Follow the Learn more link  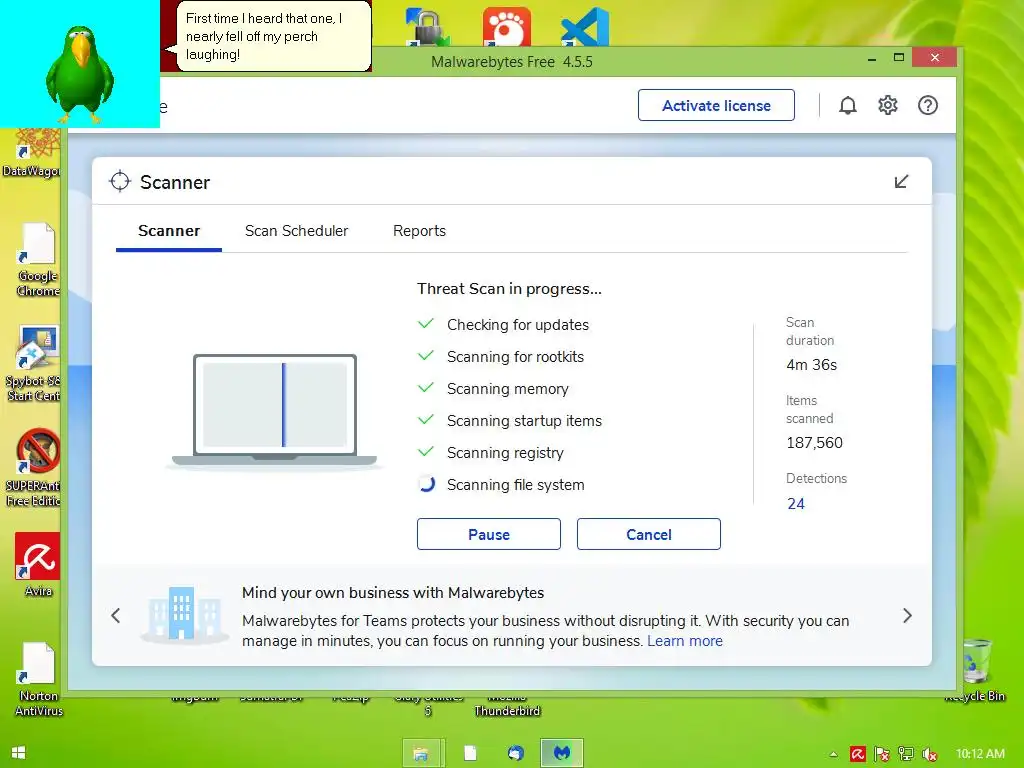pos(684,641)
